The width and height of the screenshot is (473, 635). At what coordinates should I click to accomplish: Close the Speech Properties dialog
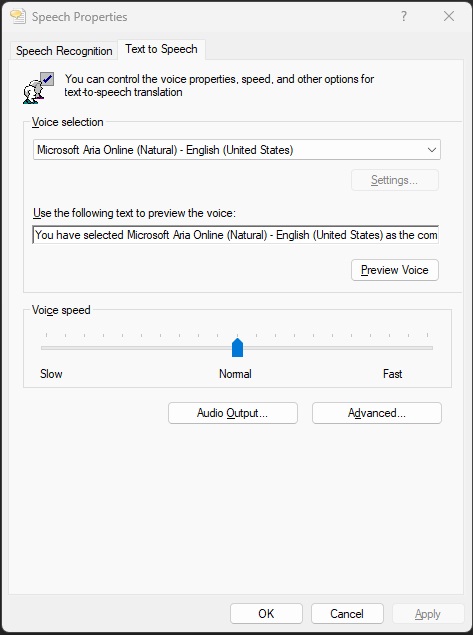[449, 16]
